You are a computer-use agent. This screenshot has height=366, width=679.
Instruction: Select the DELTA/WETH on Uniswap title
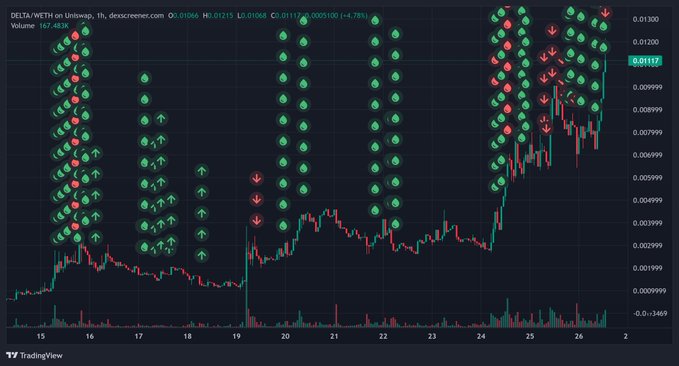click(x=52, y=16)
